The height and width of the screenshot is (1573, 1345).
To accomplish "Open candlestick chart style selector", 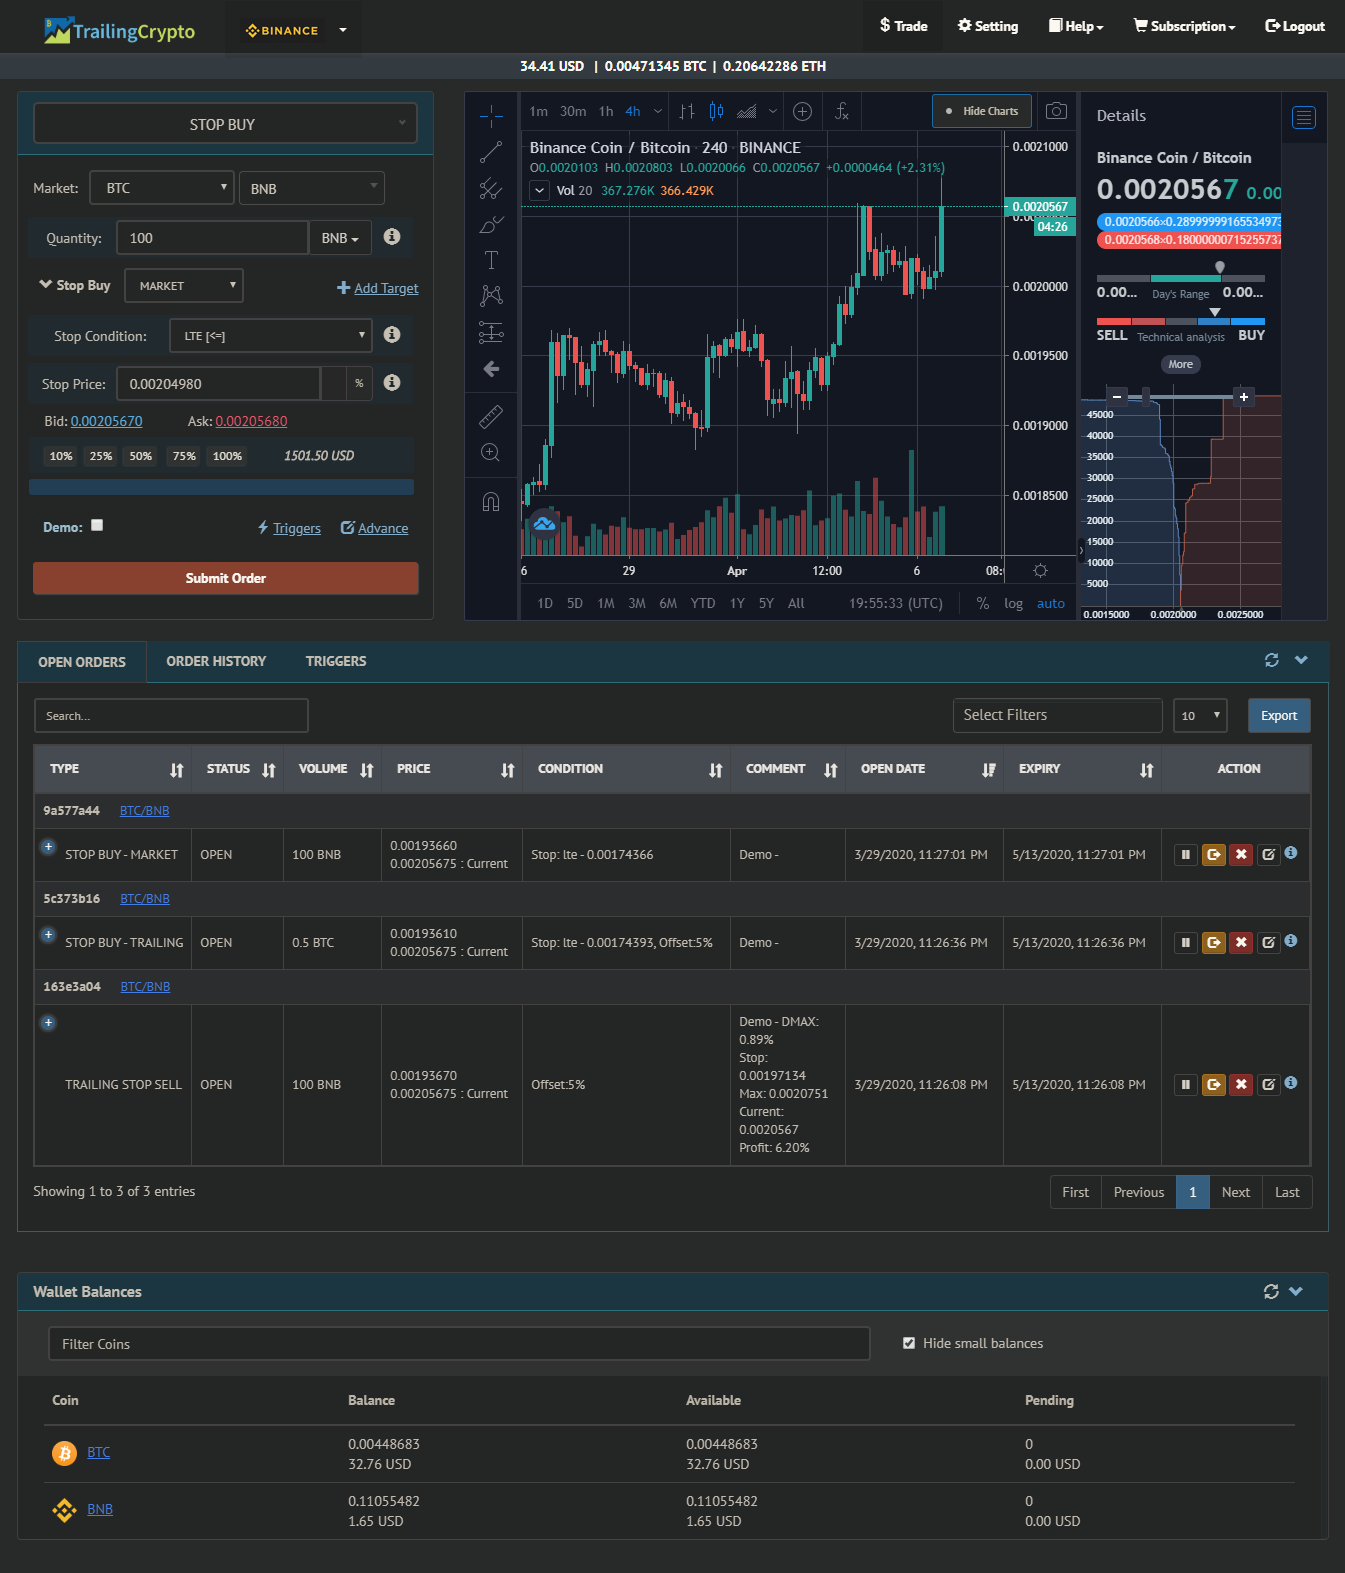I will 716,111.
